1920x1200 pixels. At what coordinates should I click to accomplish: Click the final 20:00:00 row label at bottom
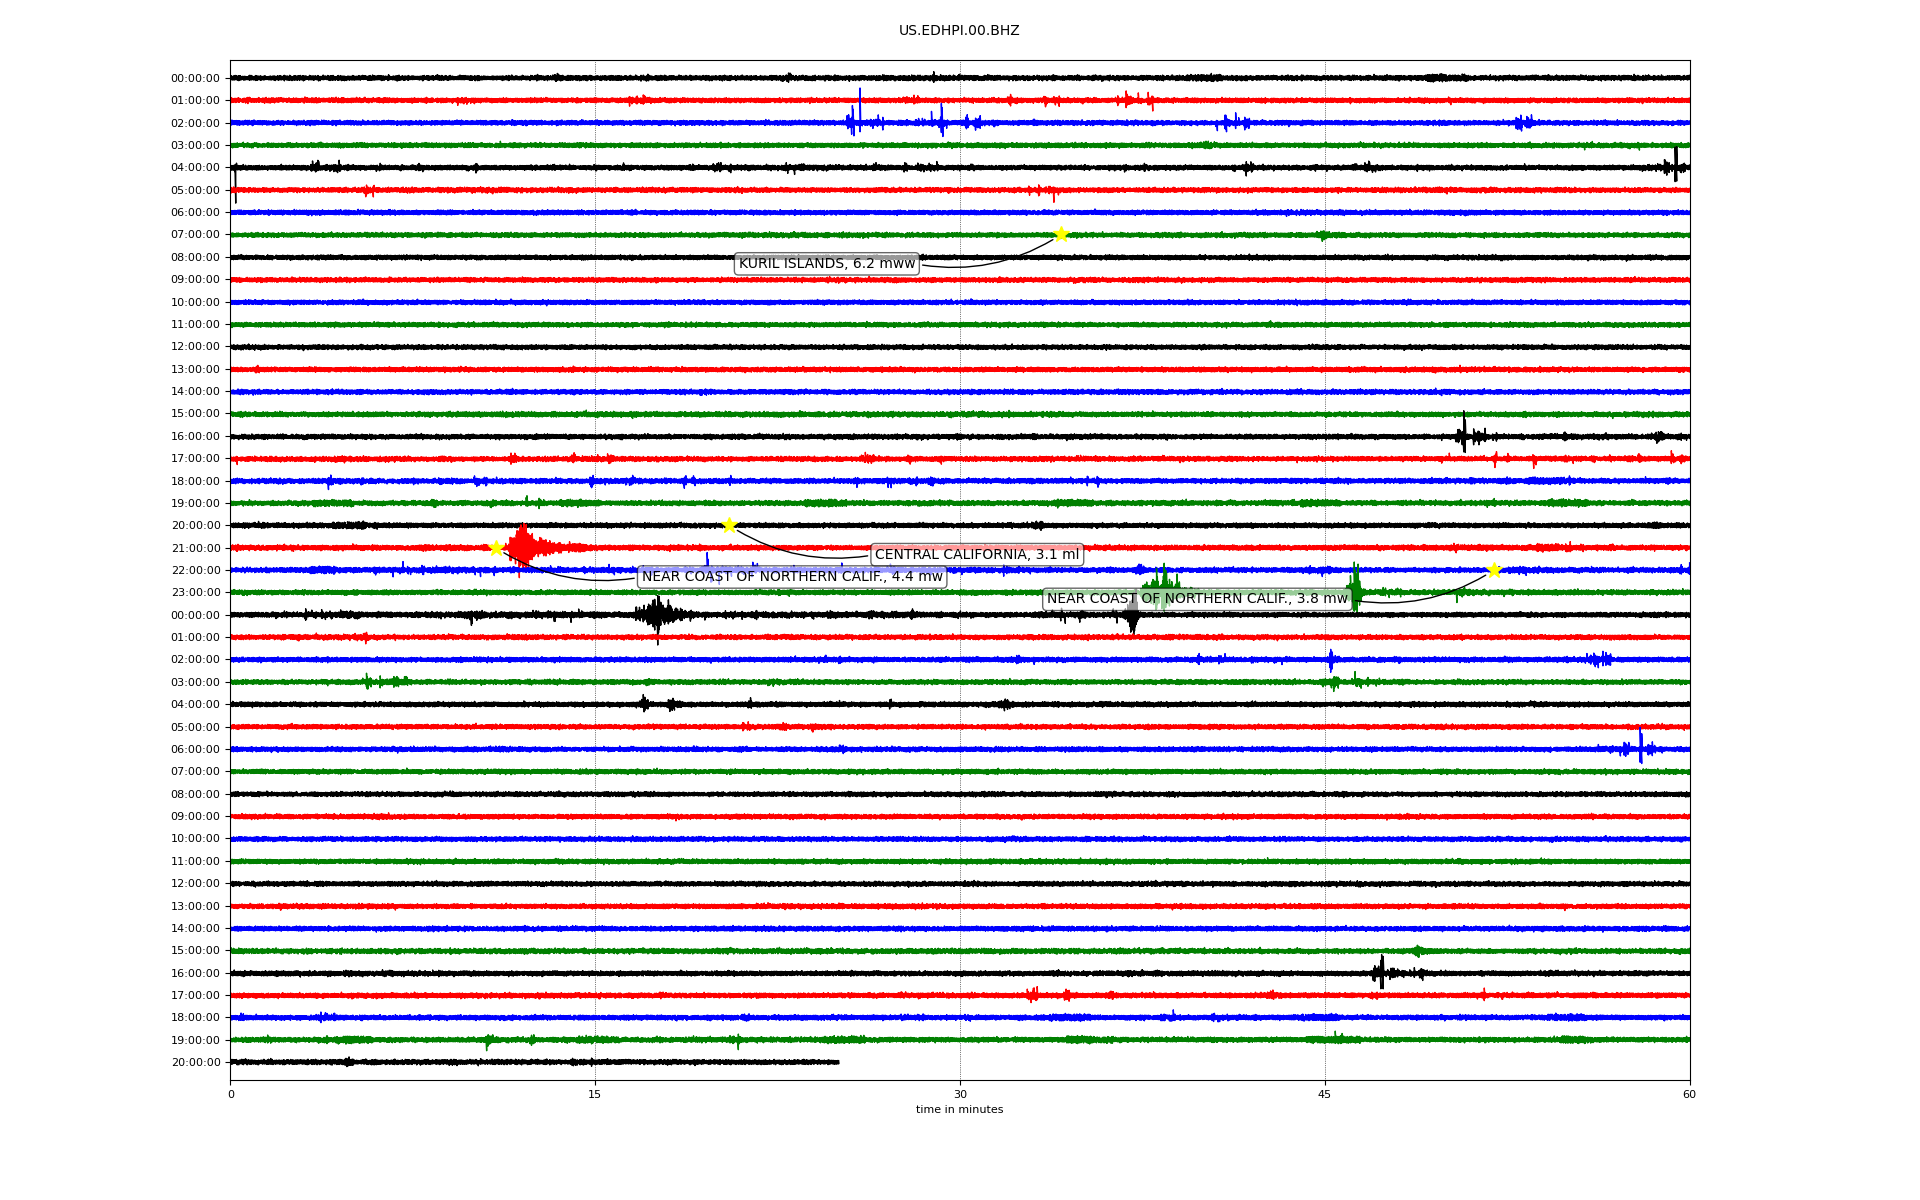(x=195, y=1063)
